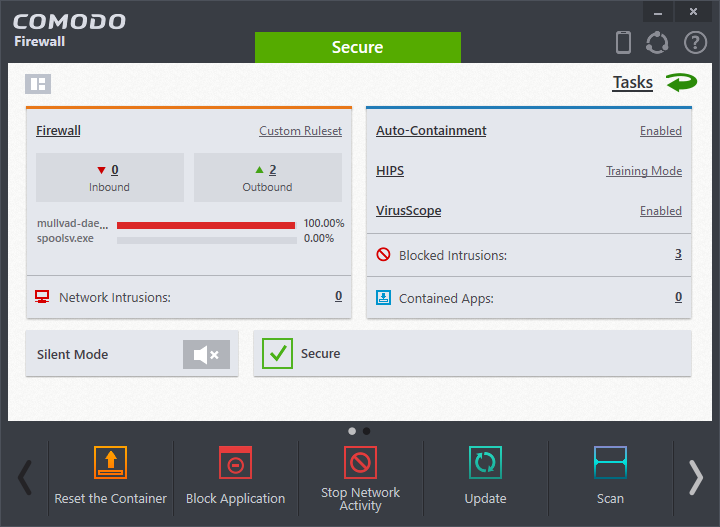Screen dimensions: 720x527
Task: Click the Block Application icon
Action: point(235,463)
